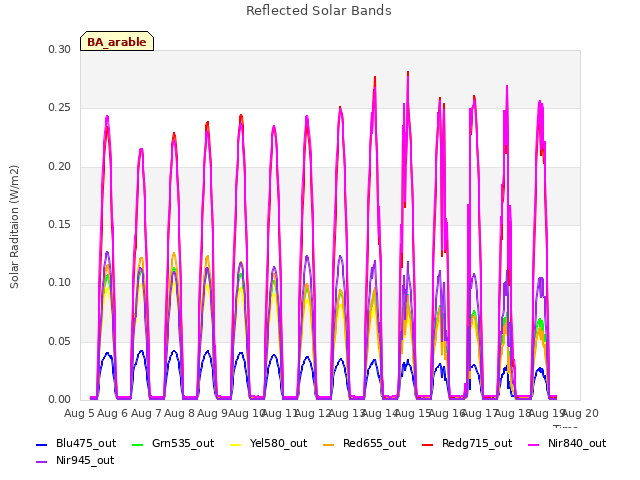Image resolution: width=640 pixels, height=480 pixels.
Task: Click the yellow Yel580_out legend color marker
Action: (236, 444)
